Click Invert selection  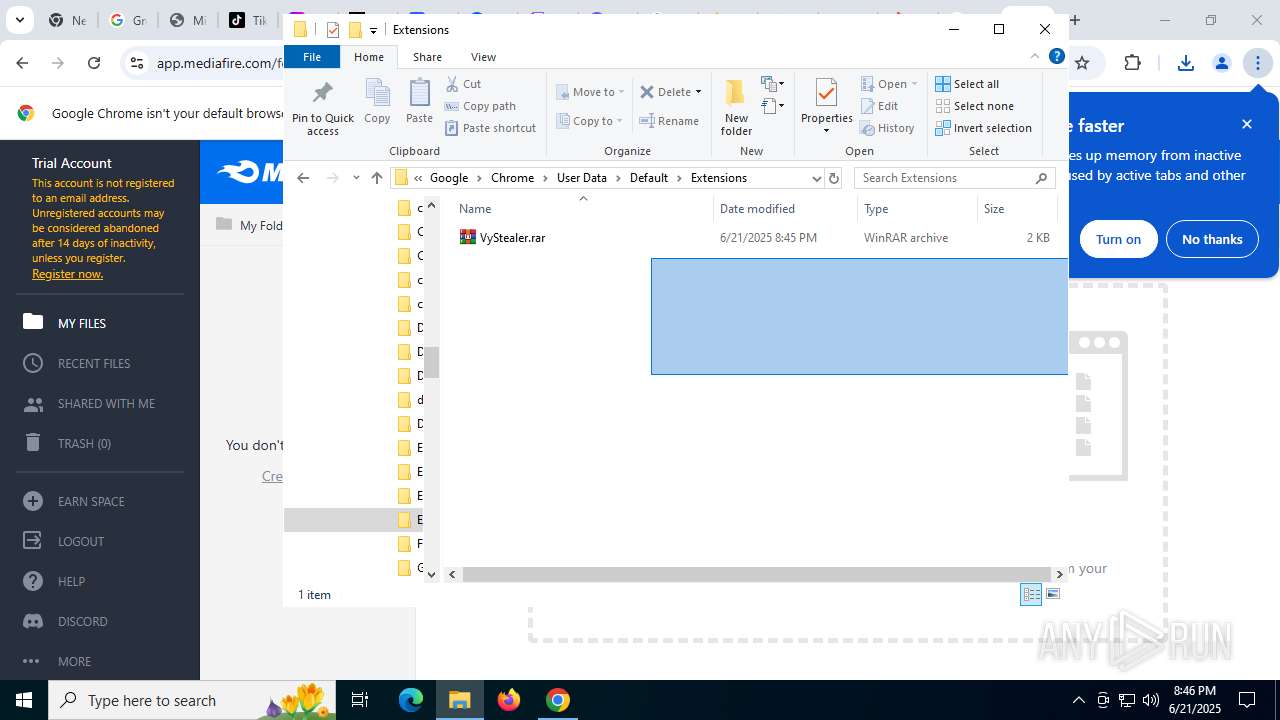point(983,128)
